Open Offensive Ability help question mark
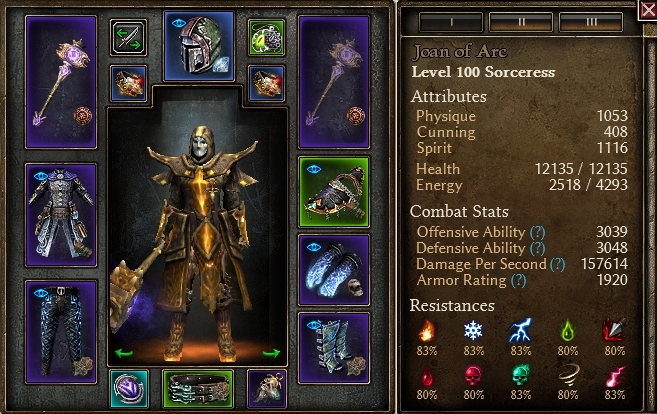 tap(538, 232)
